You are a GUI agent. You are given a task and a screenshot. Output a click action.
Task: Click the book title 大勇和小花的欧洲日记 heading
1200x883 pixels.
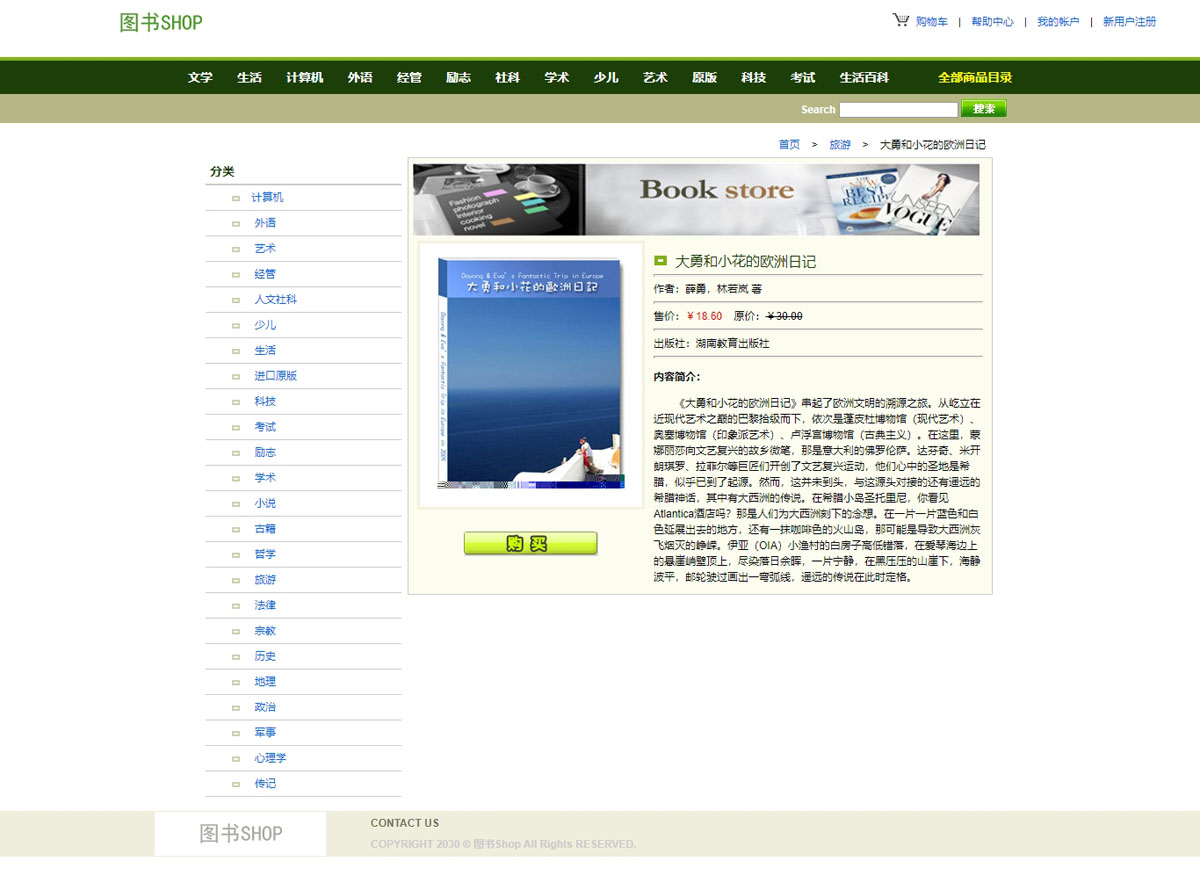745,262
